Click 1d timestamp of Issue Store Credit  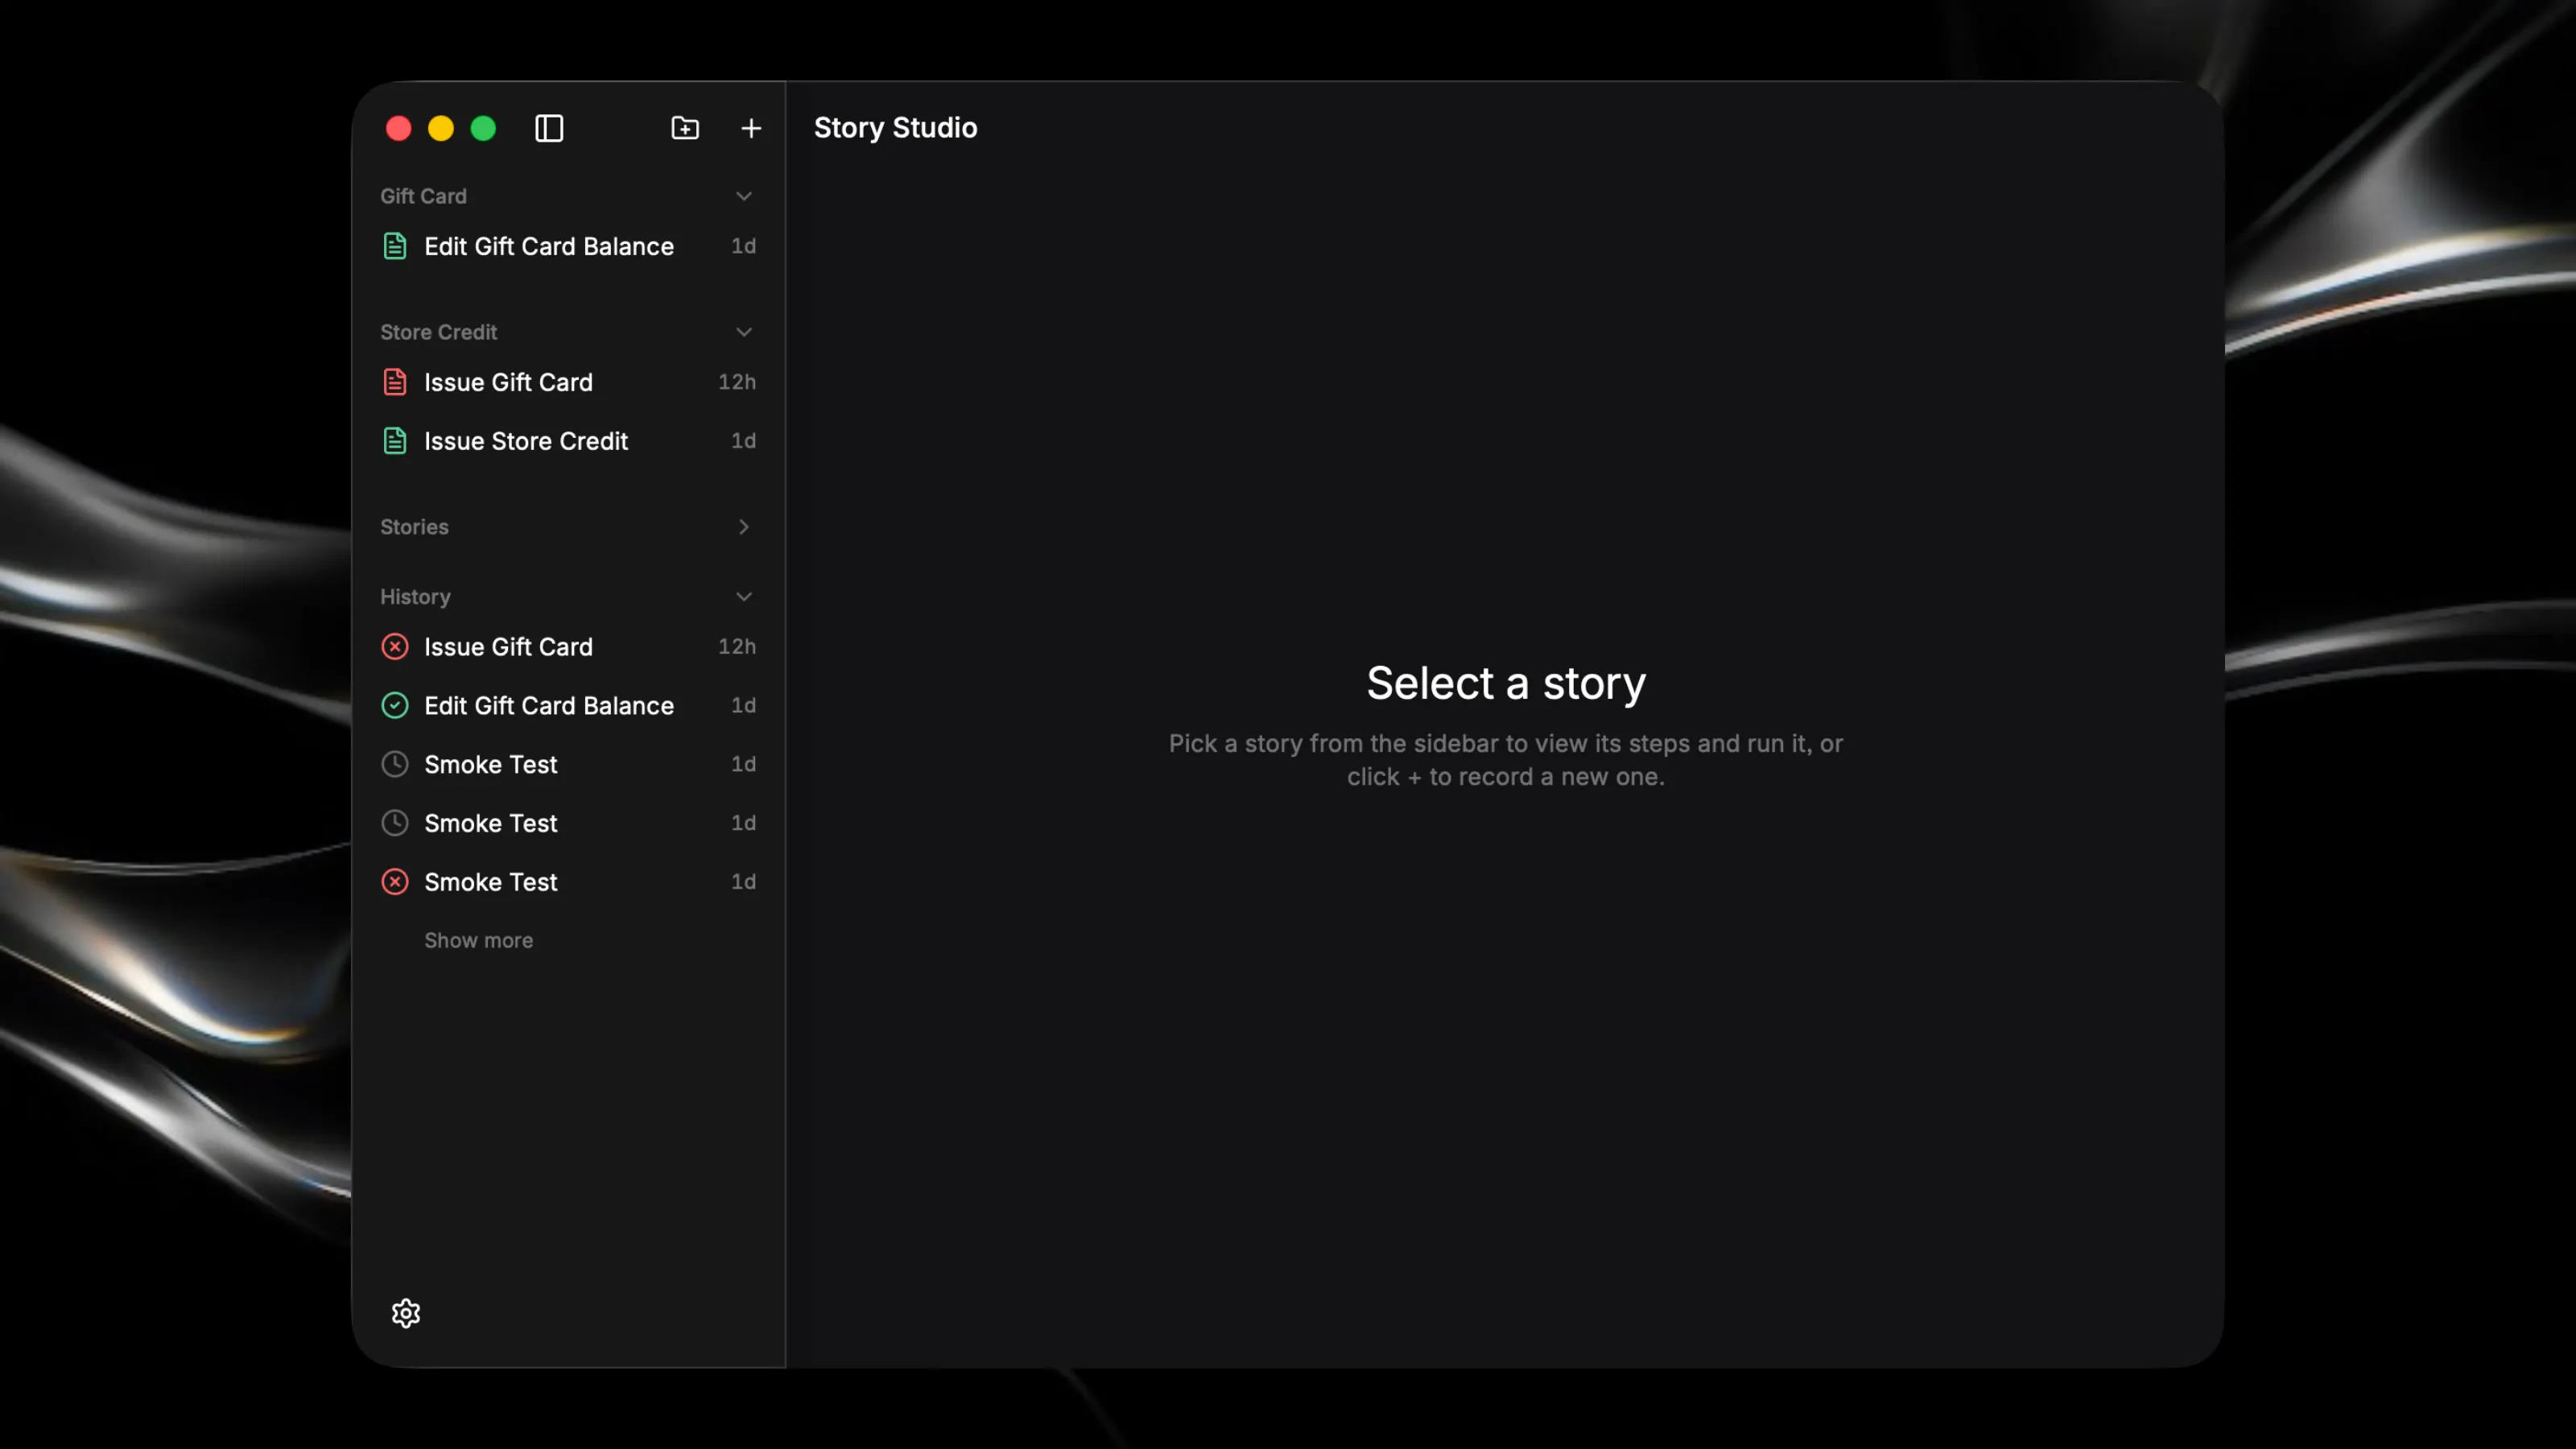pyautogui.click(x=743, y=441)
